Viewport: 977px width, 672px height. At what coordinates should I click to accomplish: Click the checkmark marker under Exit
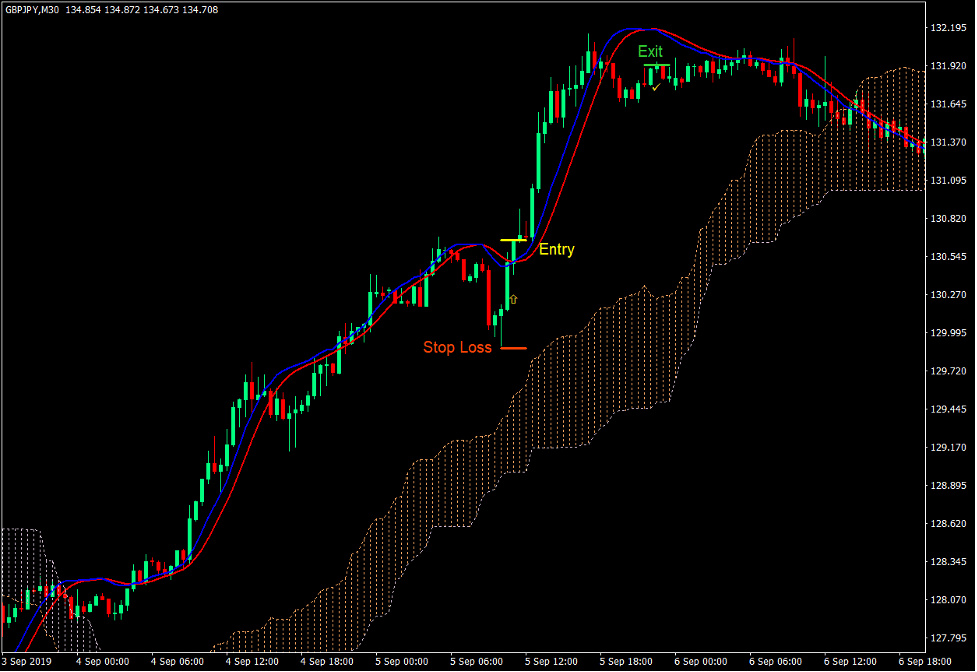[x=655, y=85]
